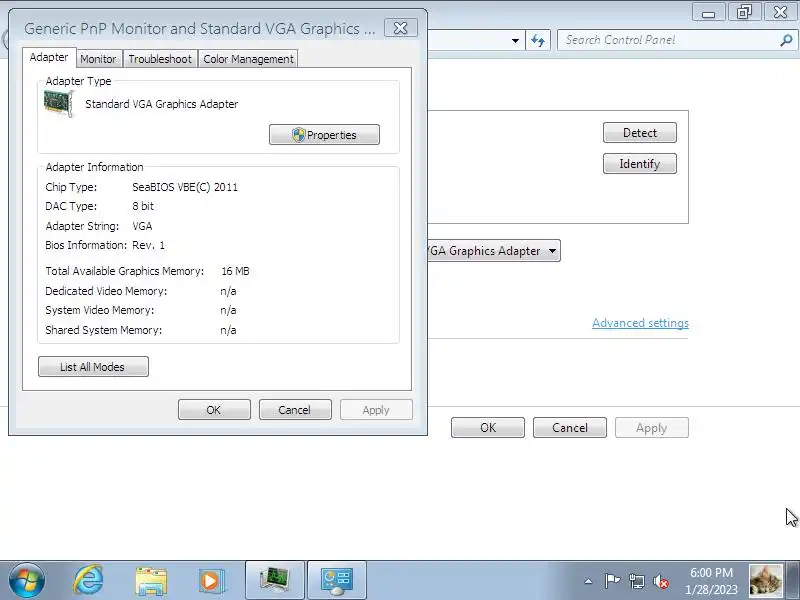Click the muted volume tray icon
The image size is (800, 600).
click(x=661, y=581)
